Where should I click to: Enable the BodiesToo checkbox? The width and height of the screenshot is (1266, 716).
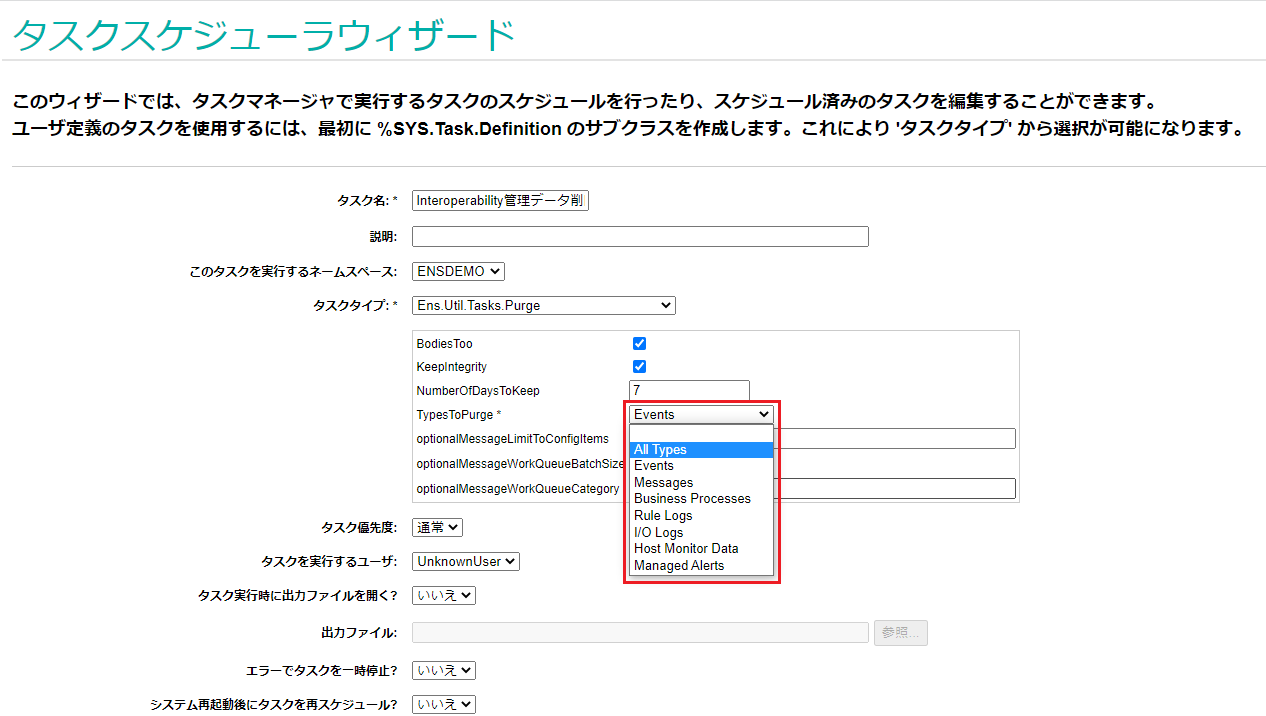pyautogui.click(x=639, y=344)
